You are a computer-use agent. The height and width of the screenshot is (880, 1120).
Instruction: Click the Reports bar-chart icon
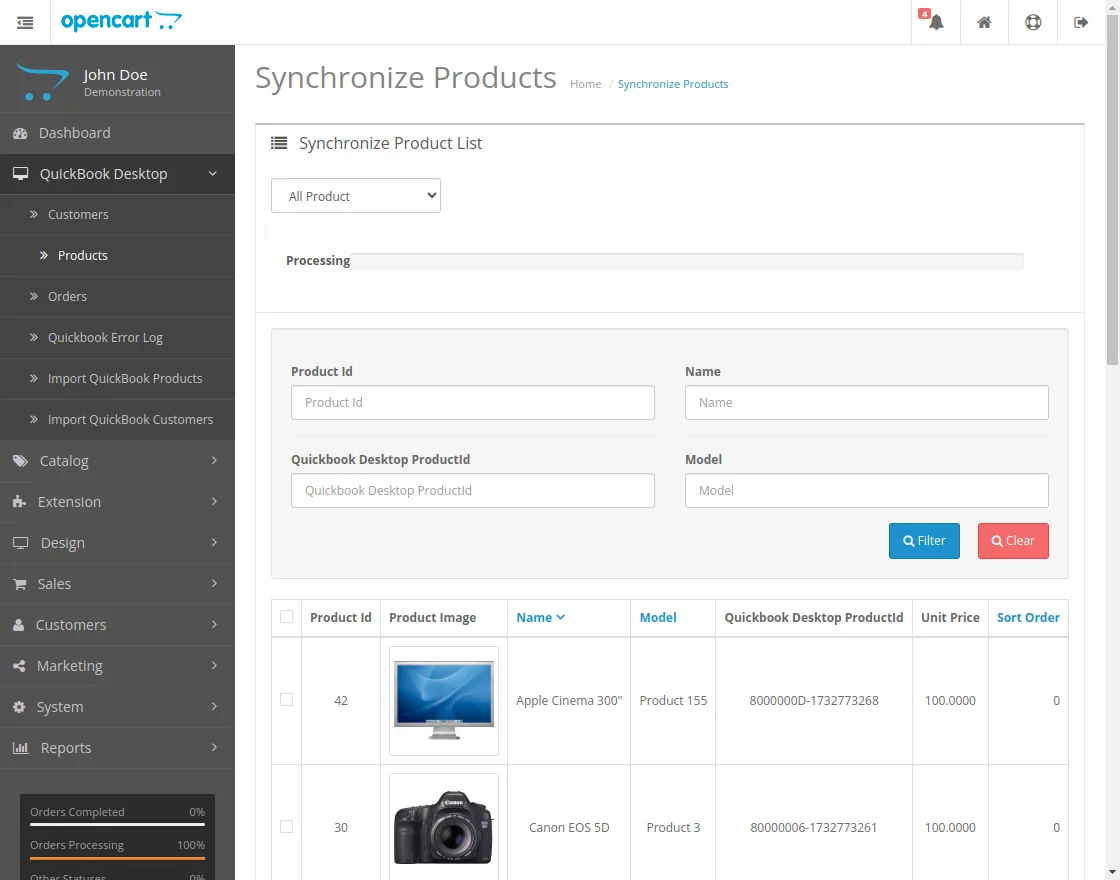tap(22, 747)
